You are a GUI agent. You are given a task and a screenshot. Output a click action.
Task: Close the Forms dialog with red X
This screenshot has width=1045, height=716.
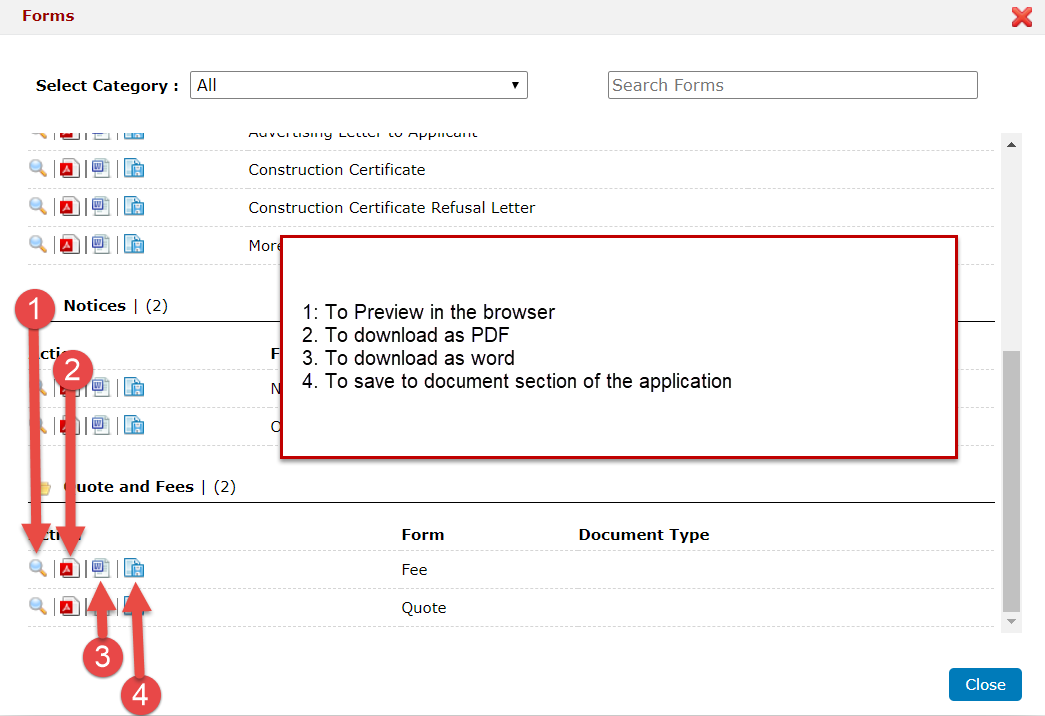[1021, 17]
